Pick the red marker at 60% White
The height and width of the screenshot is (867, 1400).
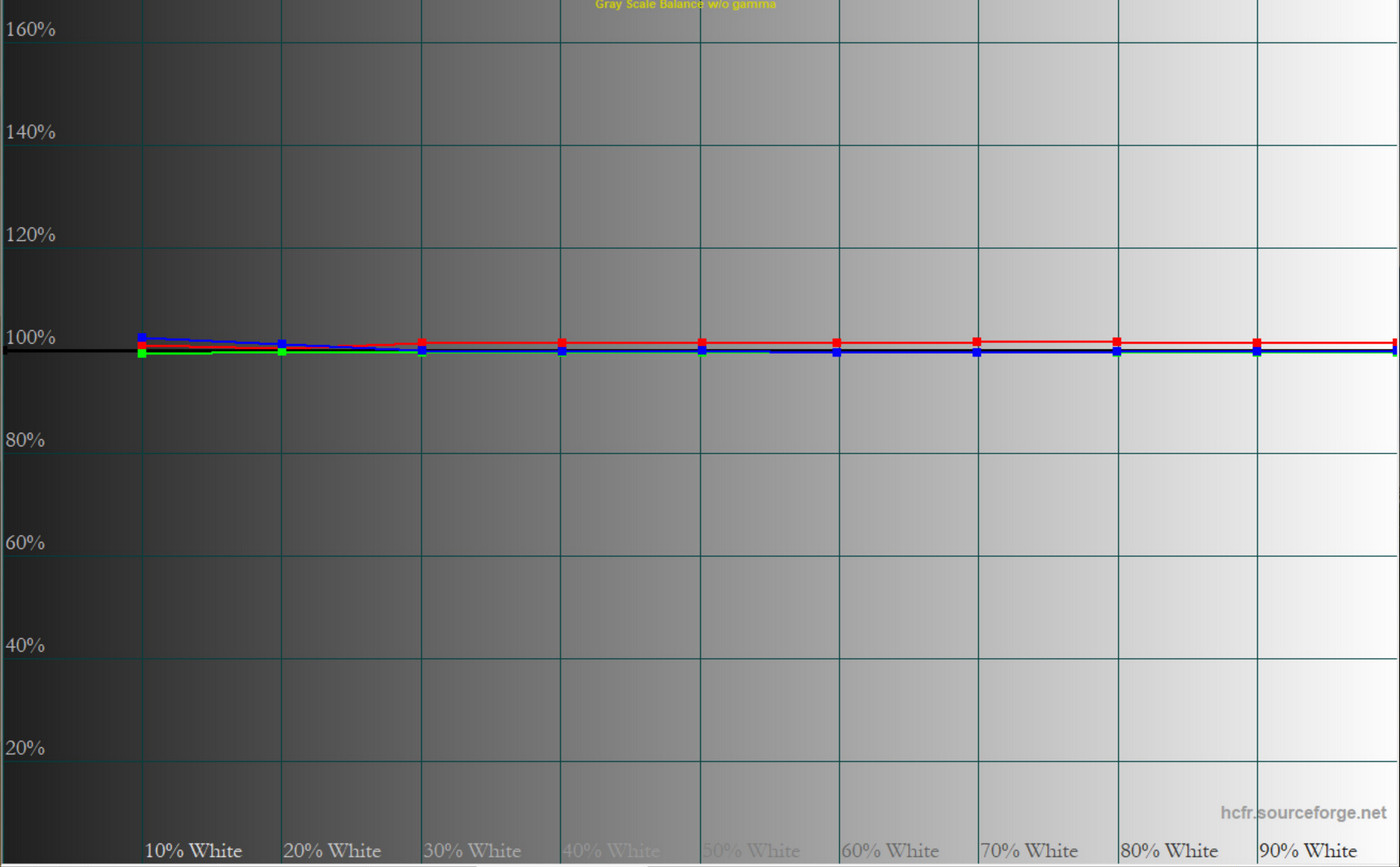837,343
